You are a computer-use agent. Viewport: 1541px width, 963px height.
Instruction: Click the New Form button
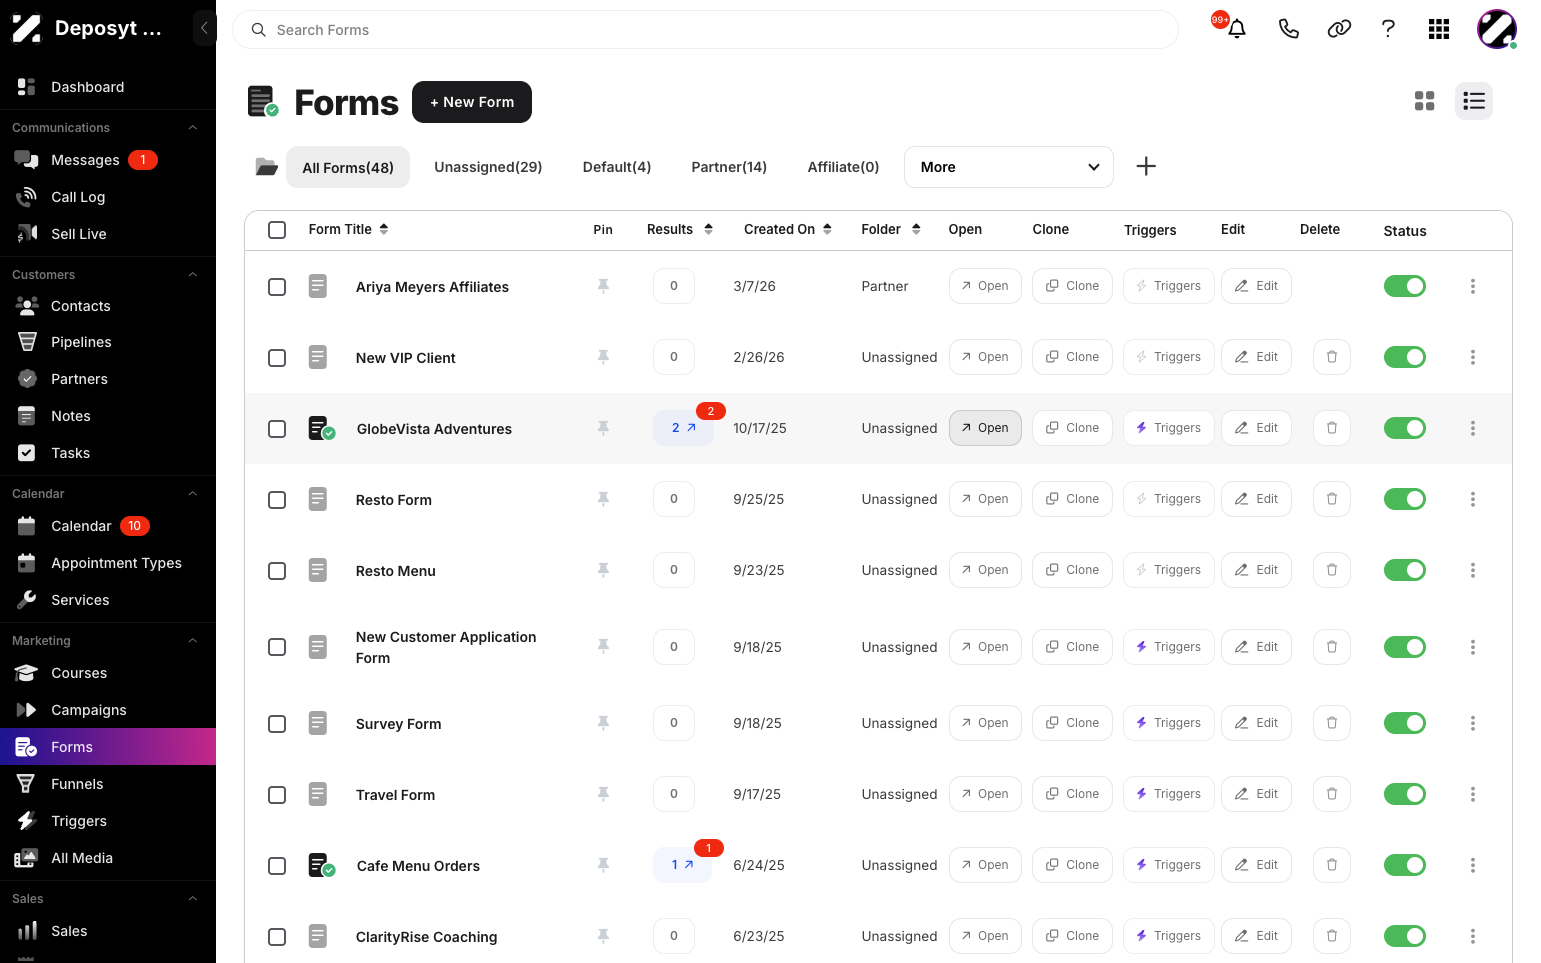pyautogui.click(x=472, y=102)
